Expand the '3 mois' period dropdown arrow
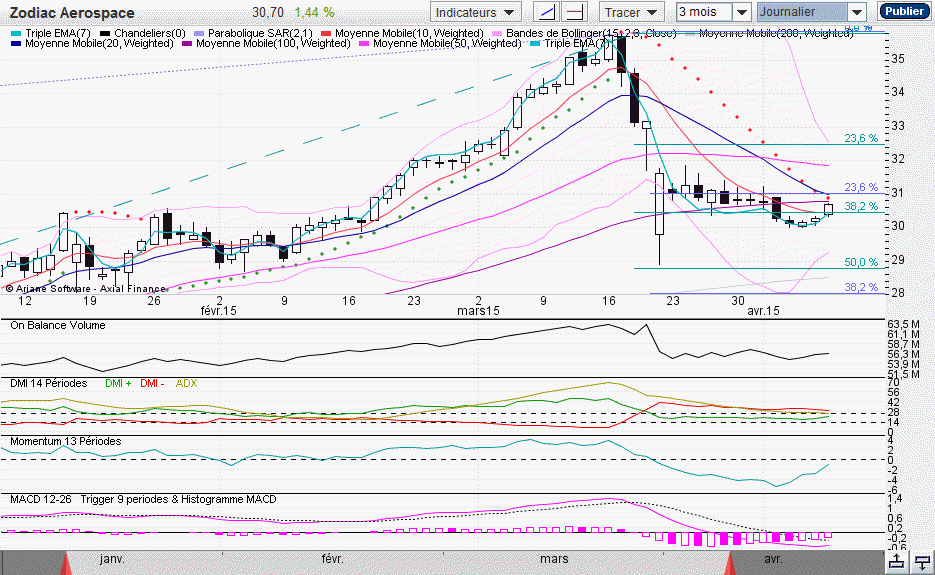 tap(741, 12)
